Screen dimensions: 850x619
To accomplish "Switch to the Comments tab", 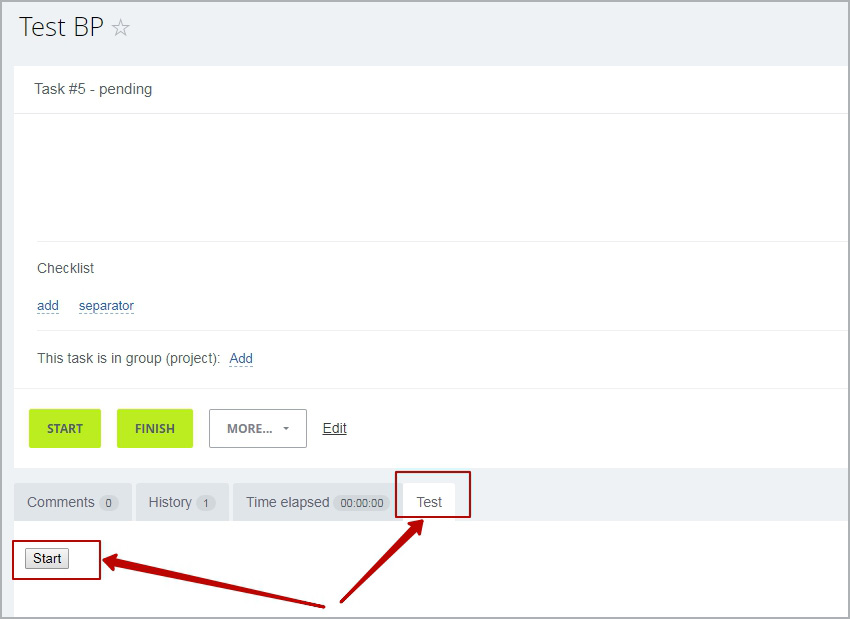I will coord(73,502).
